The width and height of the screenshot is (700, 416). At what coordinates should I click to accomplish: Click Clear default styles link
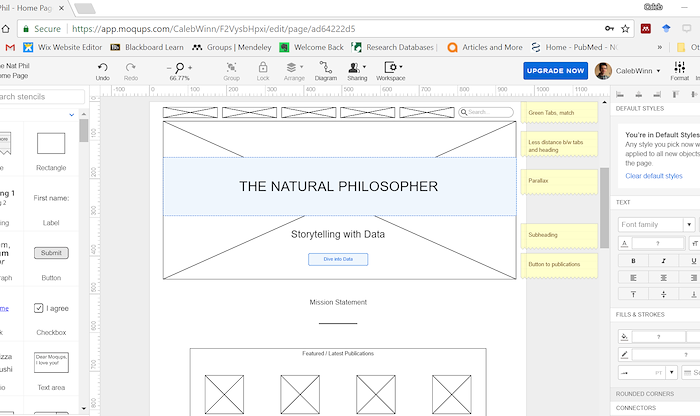pos(654,176)
